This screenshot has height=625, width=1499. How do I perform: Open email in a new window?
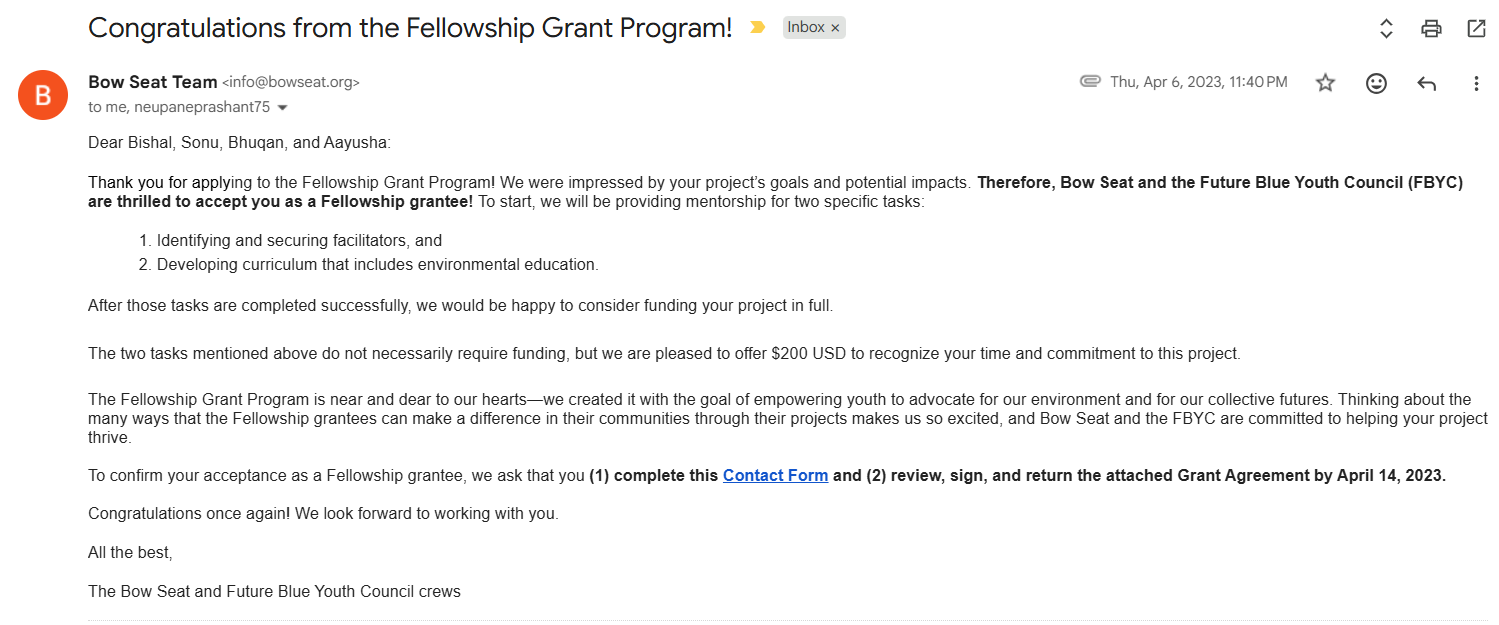pyautogui.click(x=1476, y=28)
